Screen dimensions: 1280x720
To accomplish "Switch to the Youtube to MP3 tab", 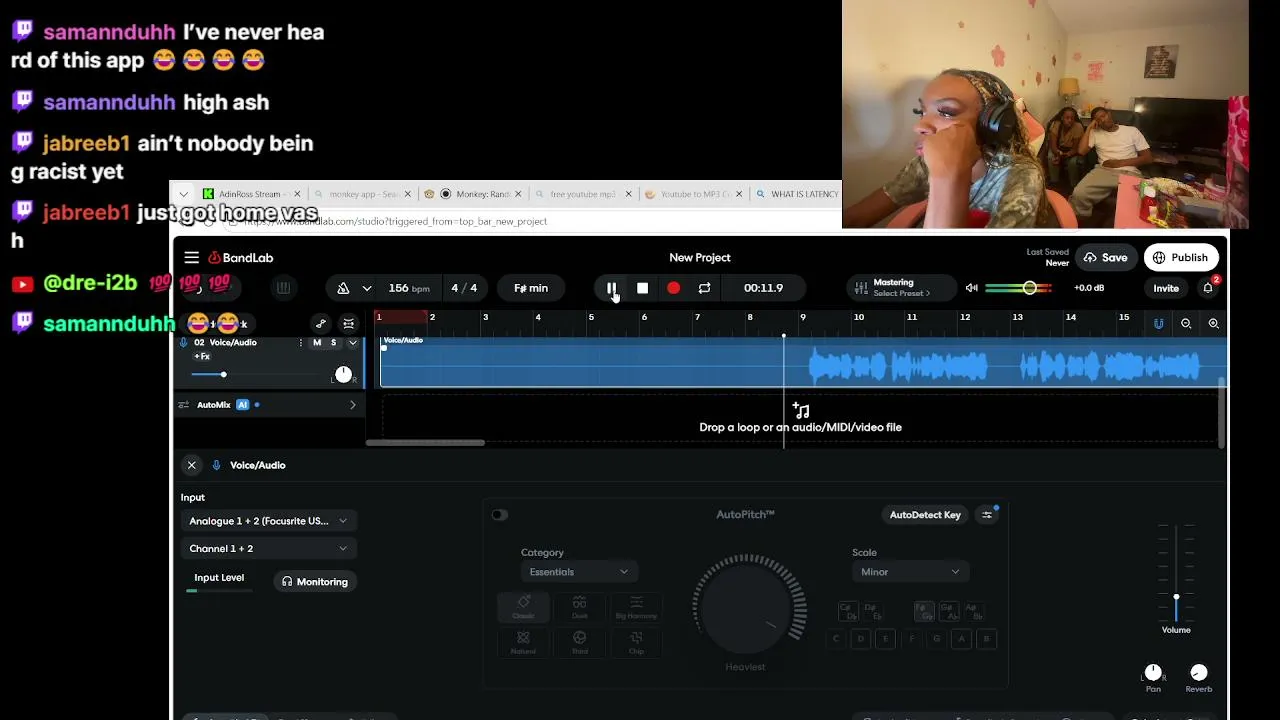I will [694, 194].
